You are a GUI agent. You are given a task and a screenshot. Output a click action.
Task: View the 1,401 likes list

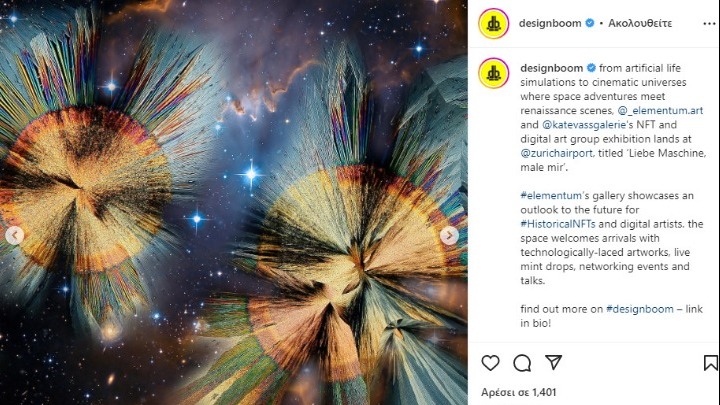click(518, 392)
